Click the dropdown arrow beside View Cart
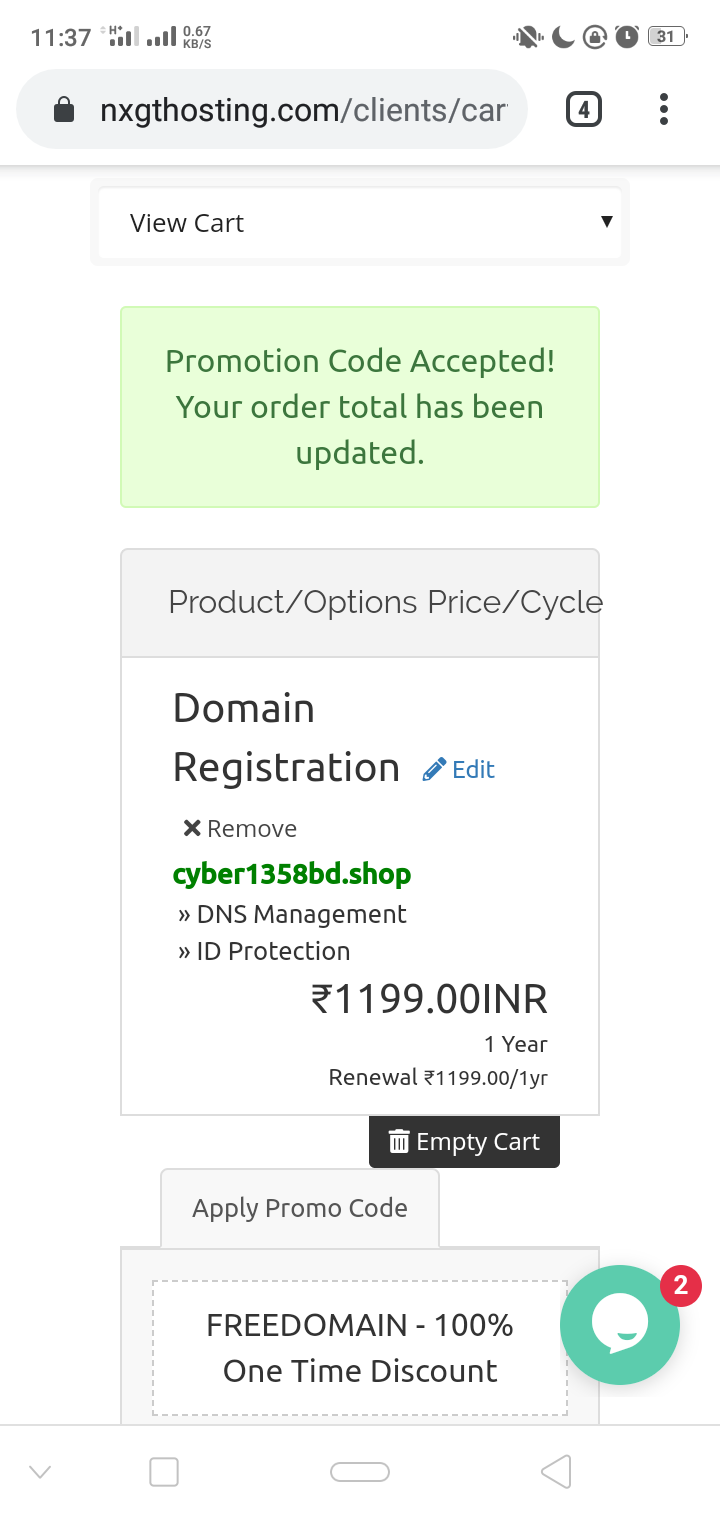The width and height of the screenshot is (720, 1520). click(x=606, y=221)
